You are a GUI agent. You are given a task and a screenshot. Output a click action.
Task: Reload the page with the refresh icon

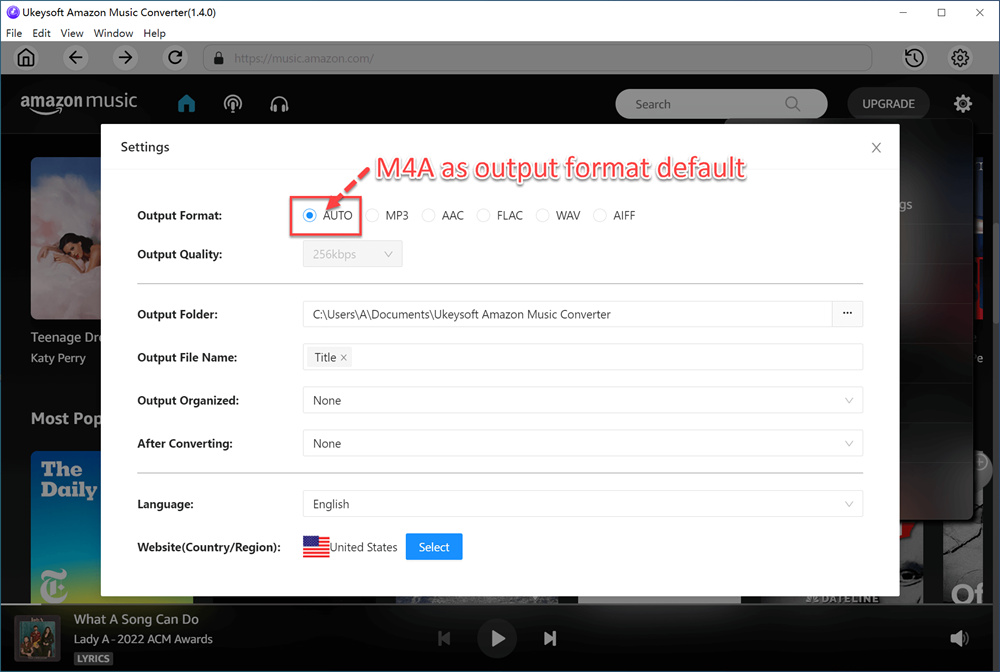[175, 58]
